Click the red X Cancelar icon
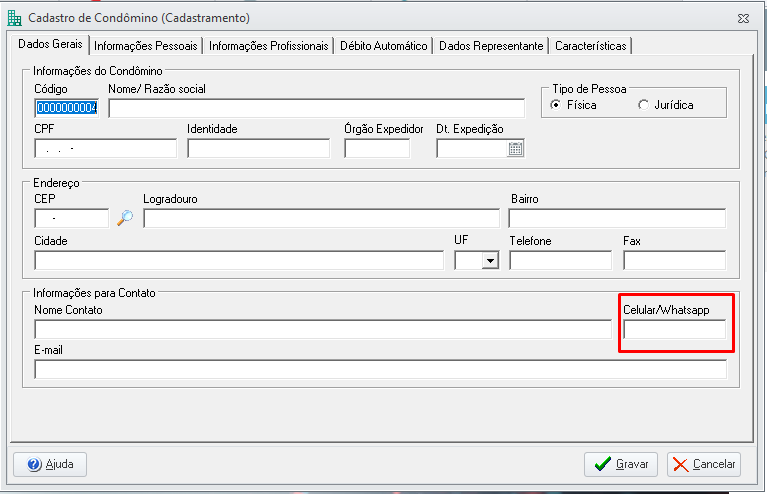Viewport: 767px width, 494px height. [680, 464]
